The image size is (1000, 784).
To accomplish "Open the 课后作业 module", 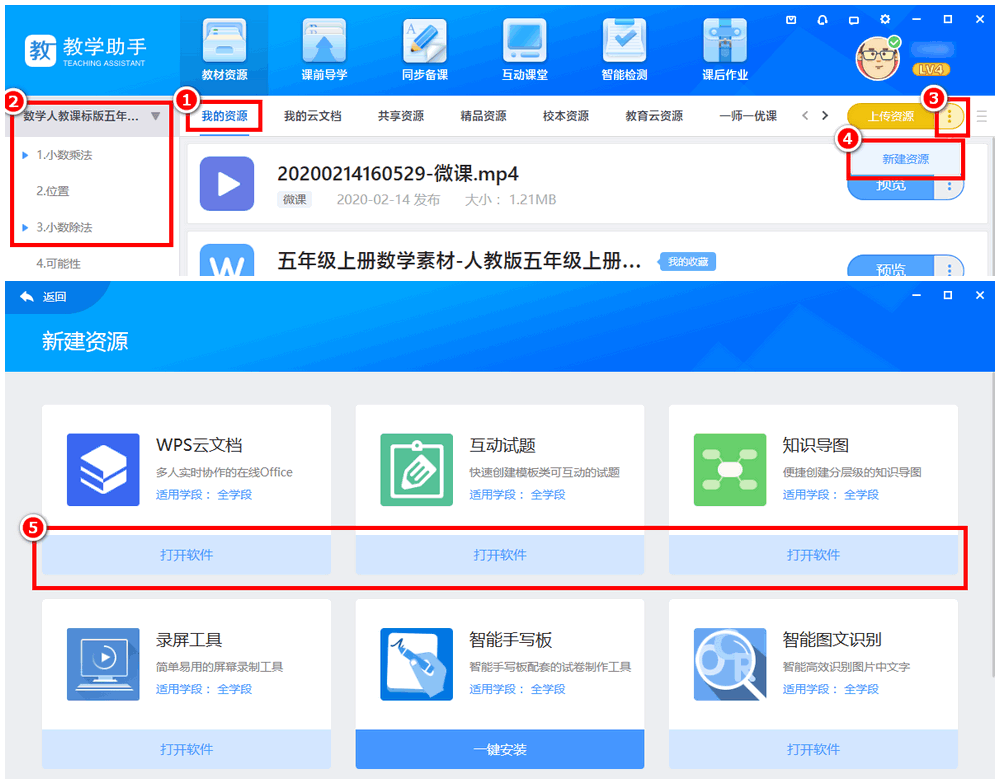I will [724, 49].
